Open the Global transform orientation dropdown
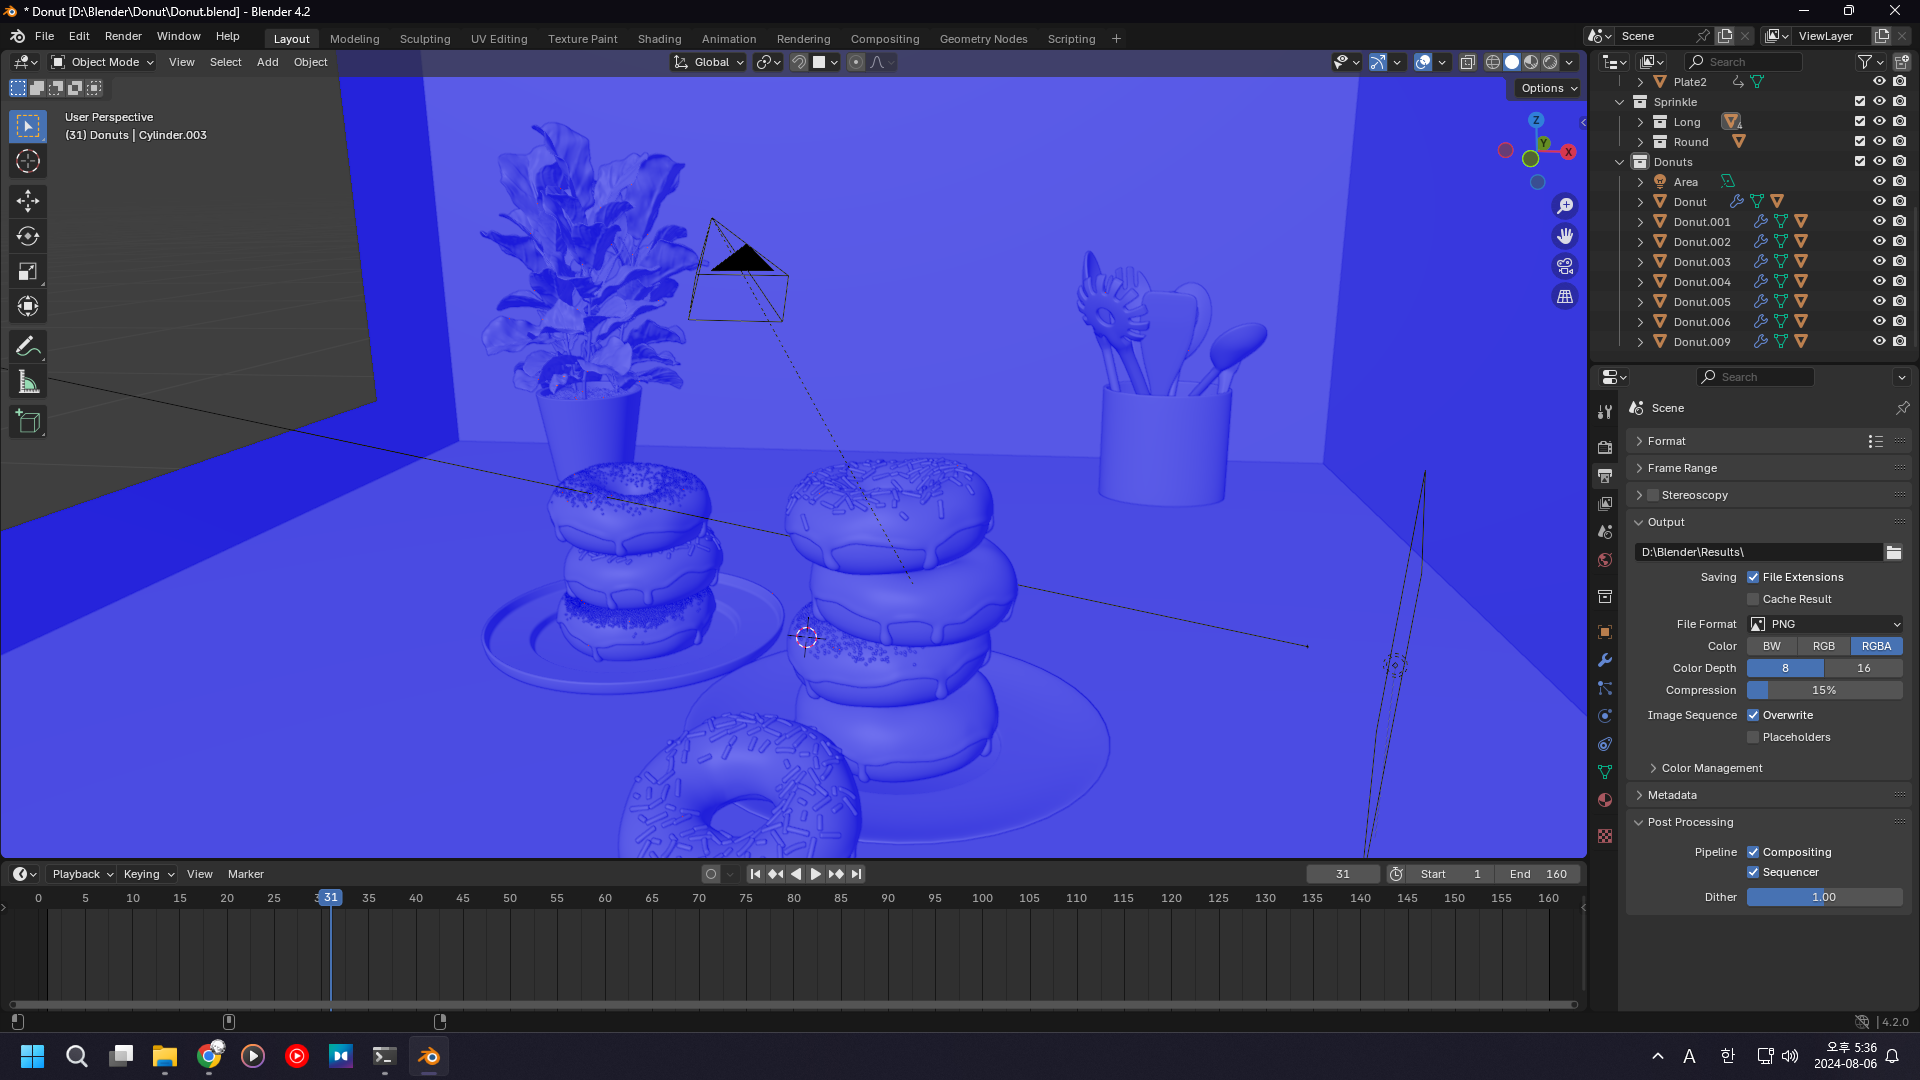 coord(709,62)
